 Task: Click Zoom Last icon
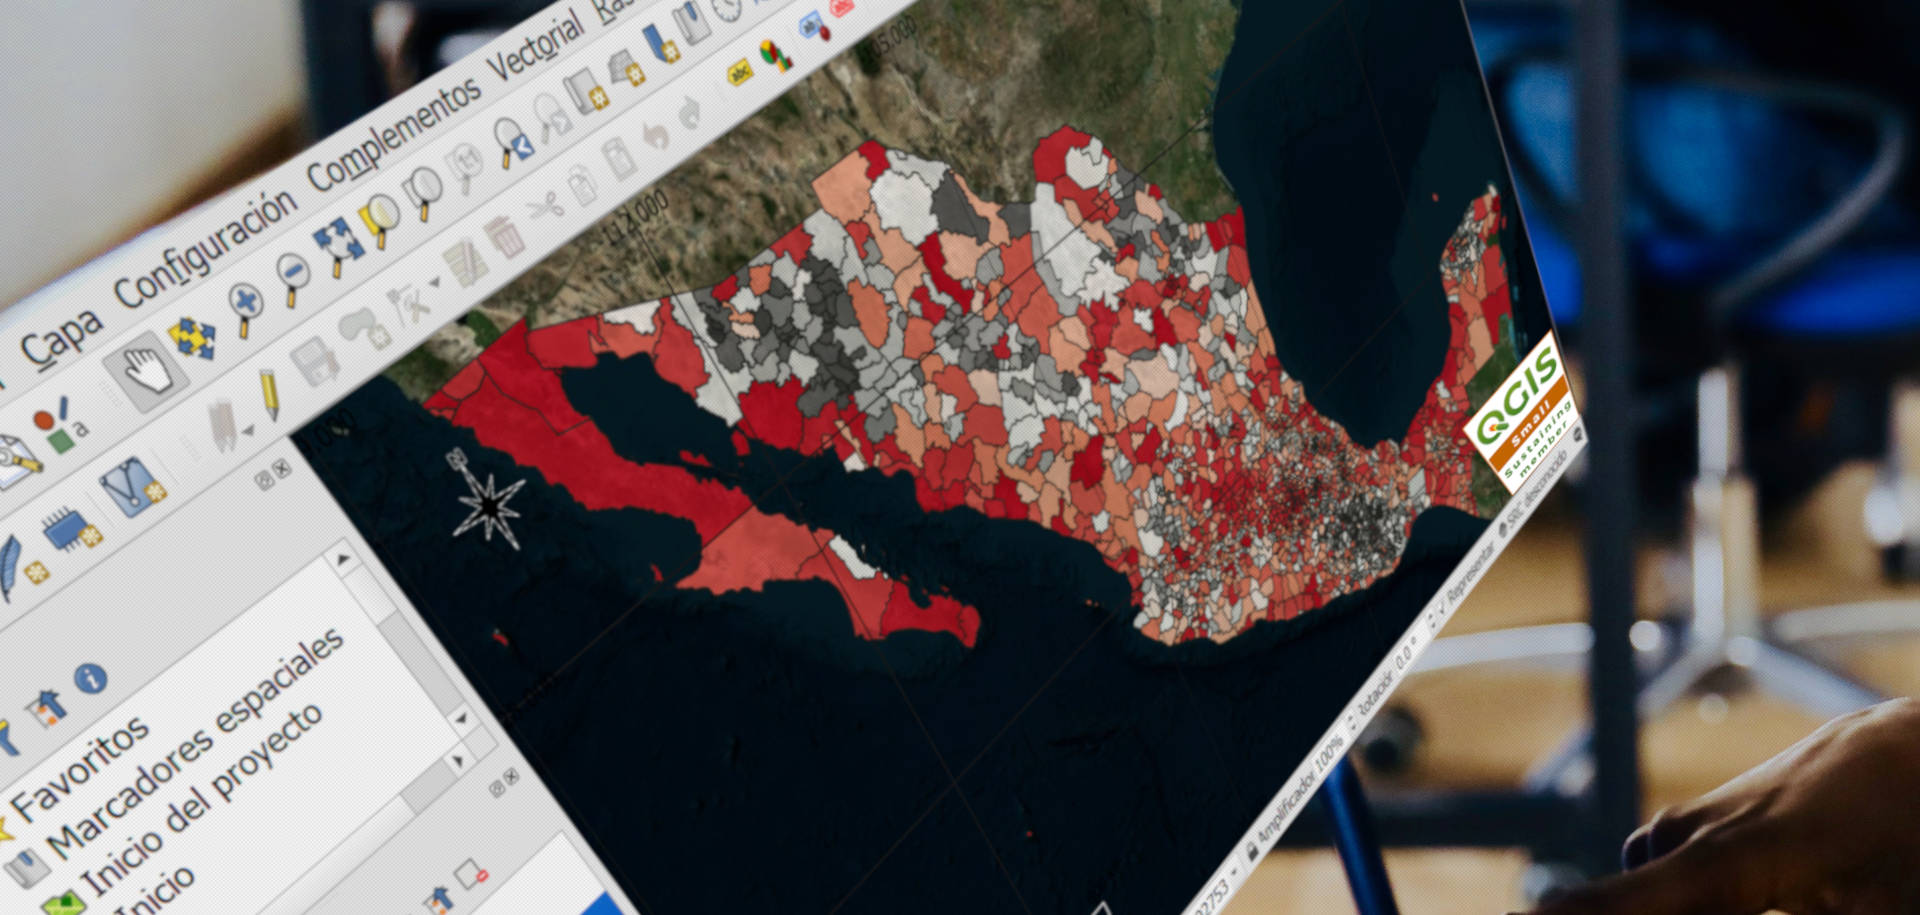[x=513, y=143]
